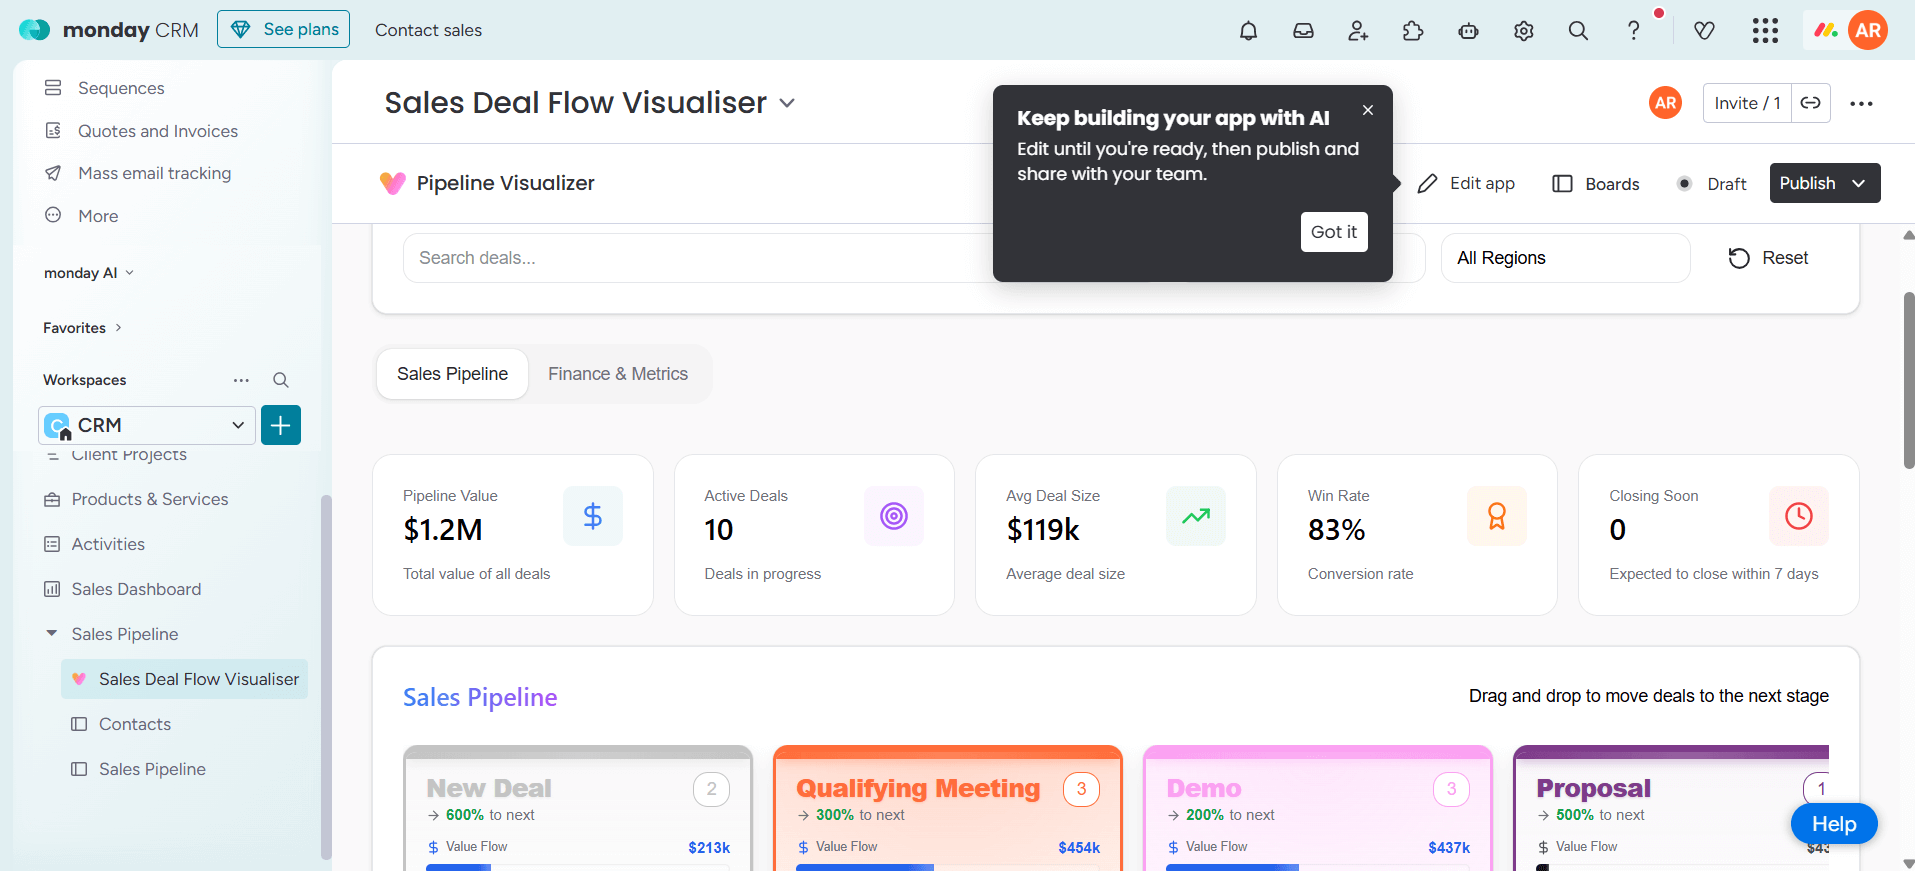Click the page vertical scrollbar
The height and width of the screenshot is (871, 1915).
point(1908,380)
